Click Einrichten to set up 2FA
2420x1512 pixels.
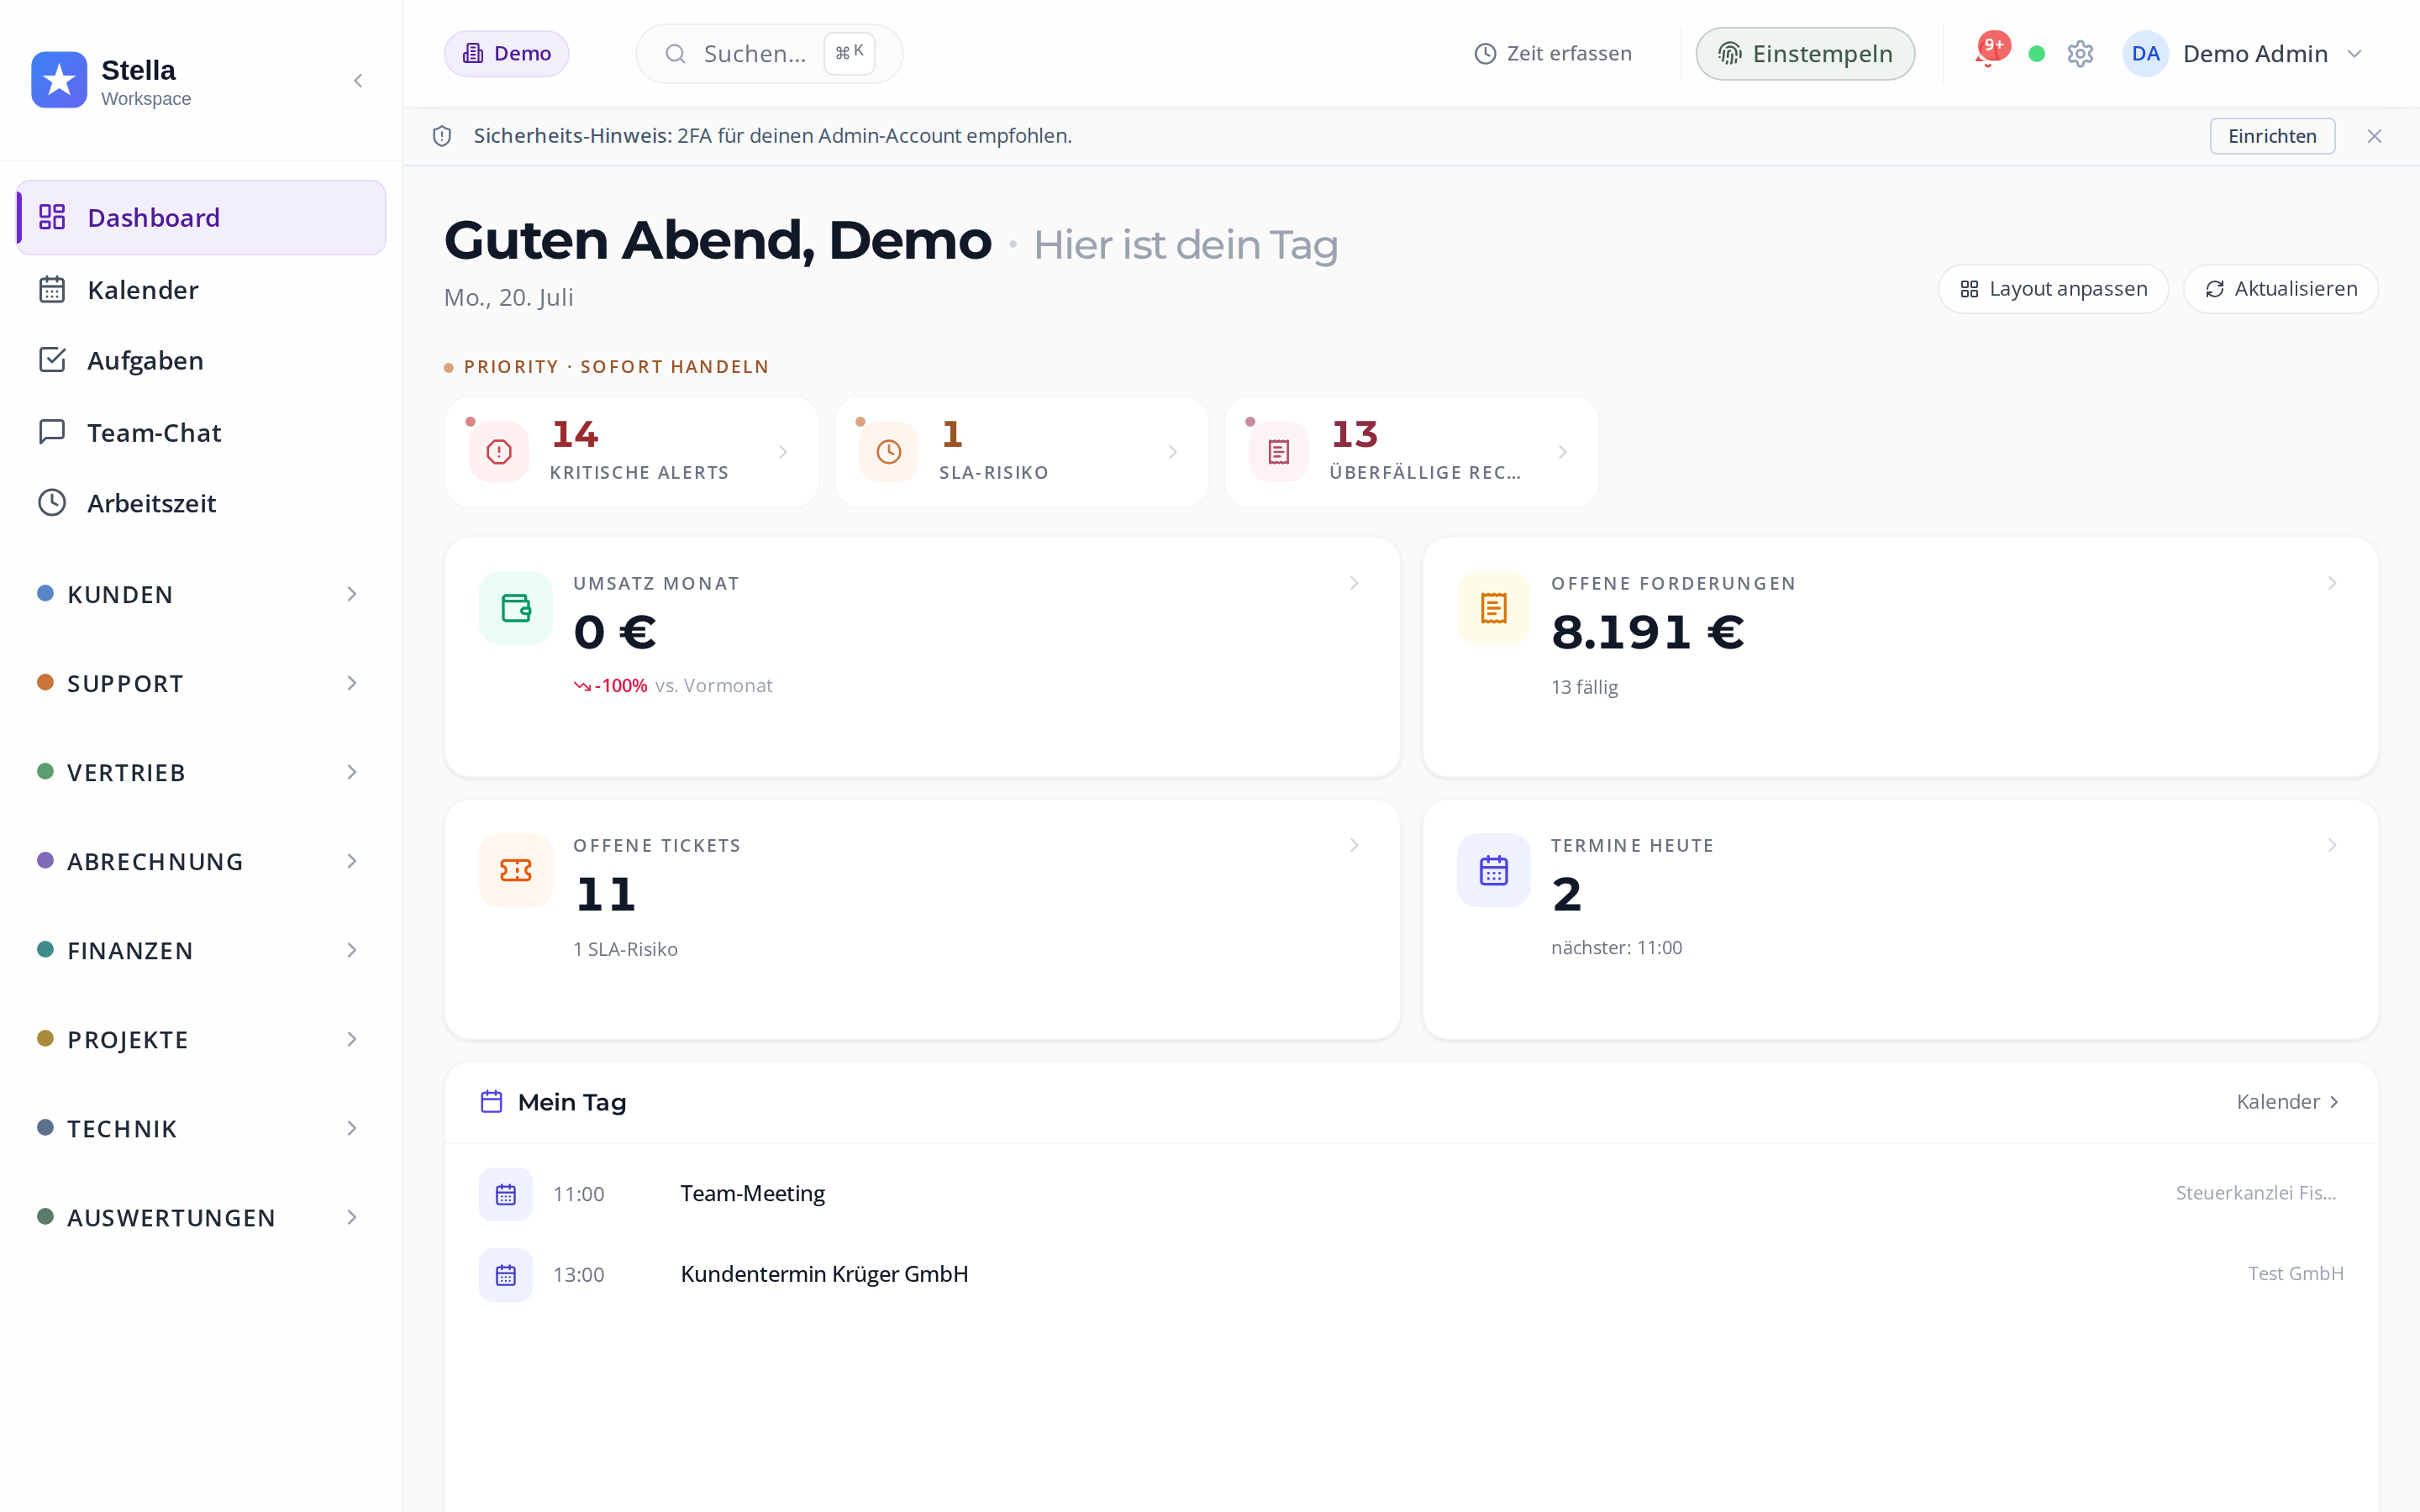point(2272,136)
